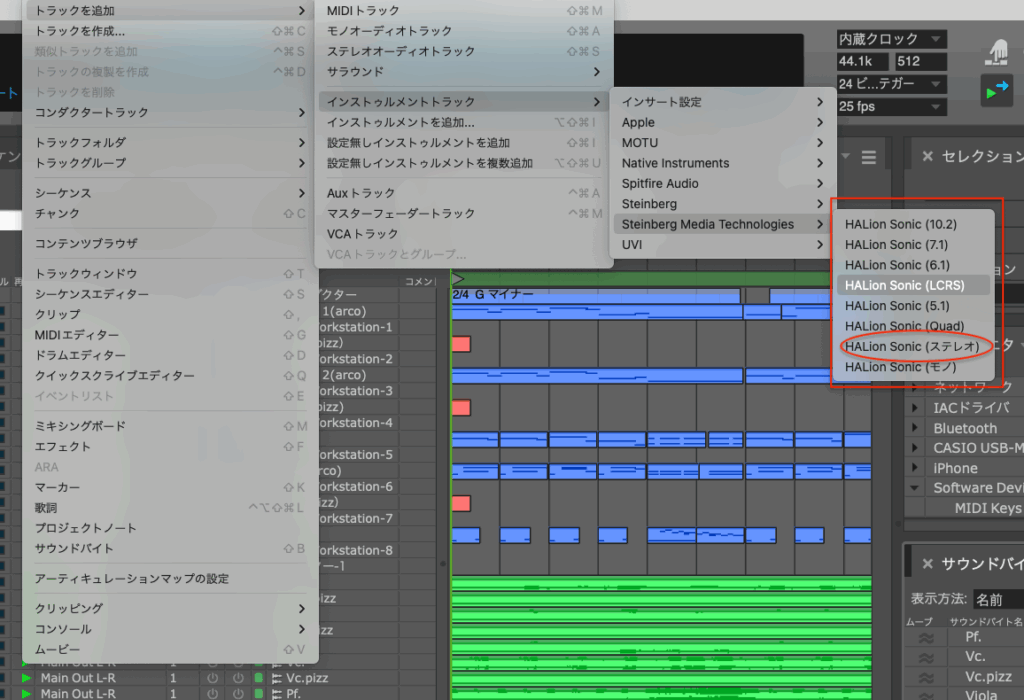
Task: Collapse the Software Devices tree item
Action: (x=916, y=488)
